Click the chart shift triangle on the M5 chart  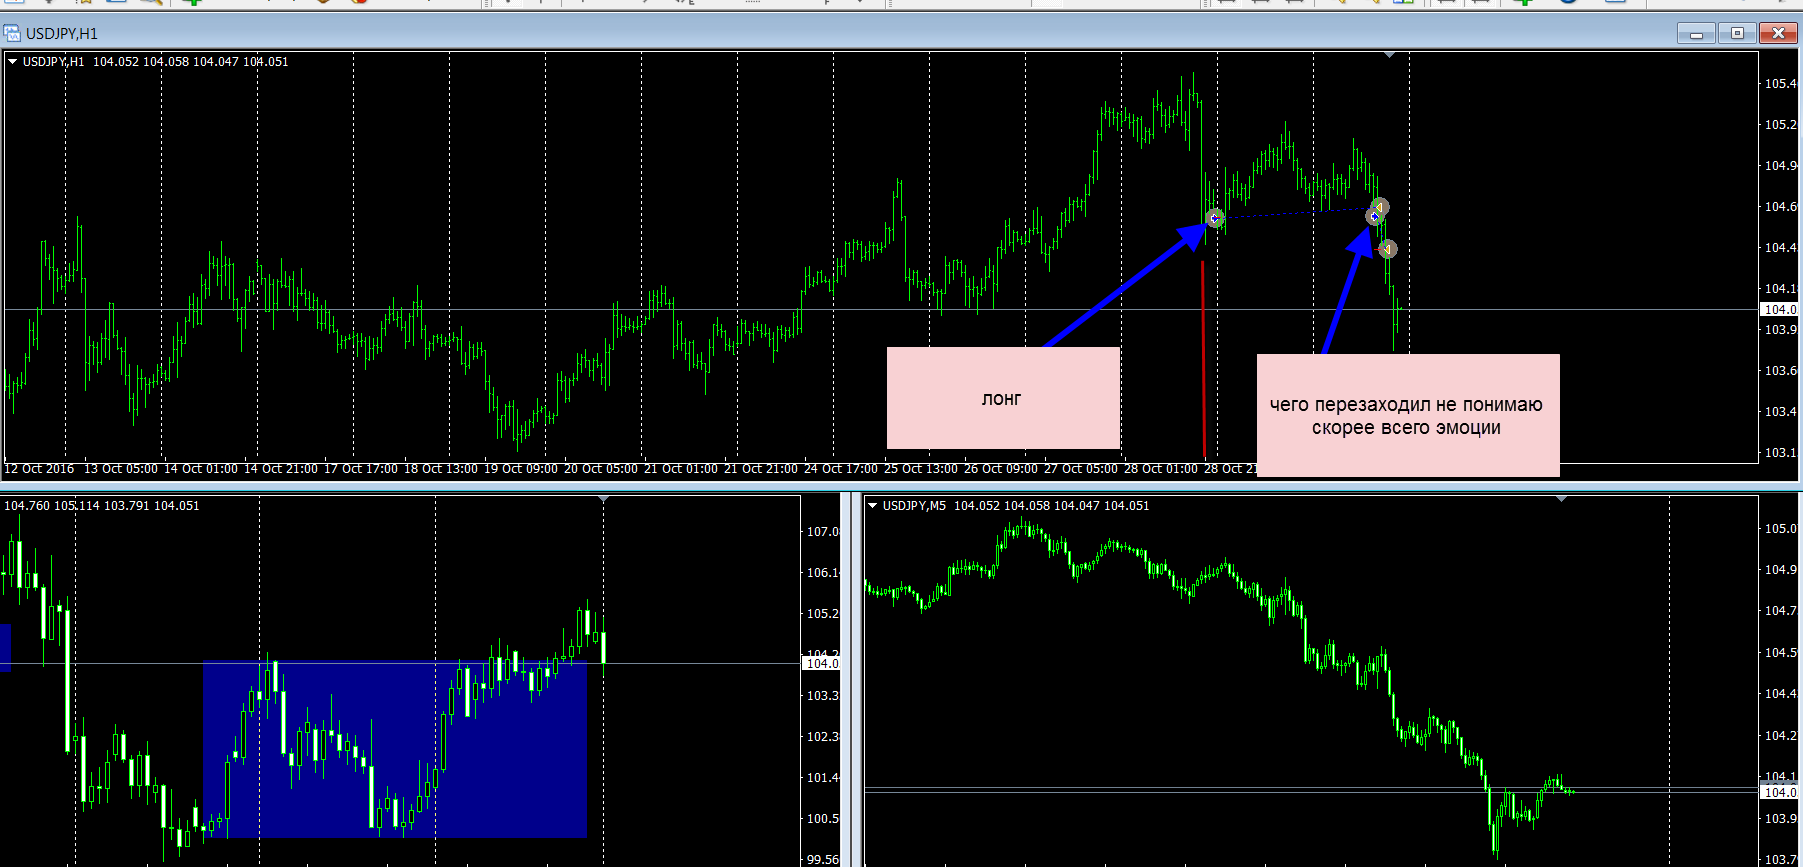tap(1562, 498)
